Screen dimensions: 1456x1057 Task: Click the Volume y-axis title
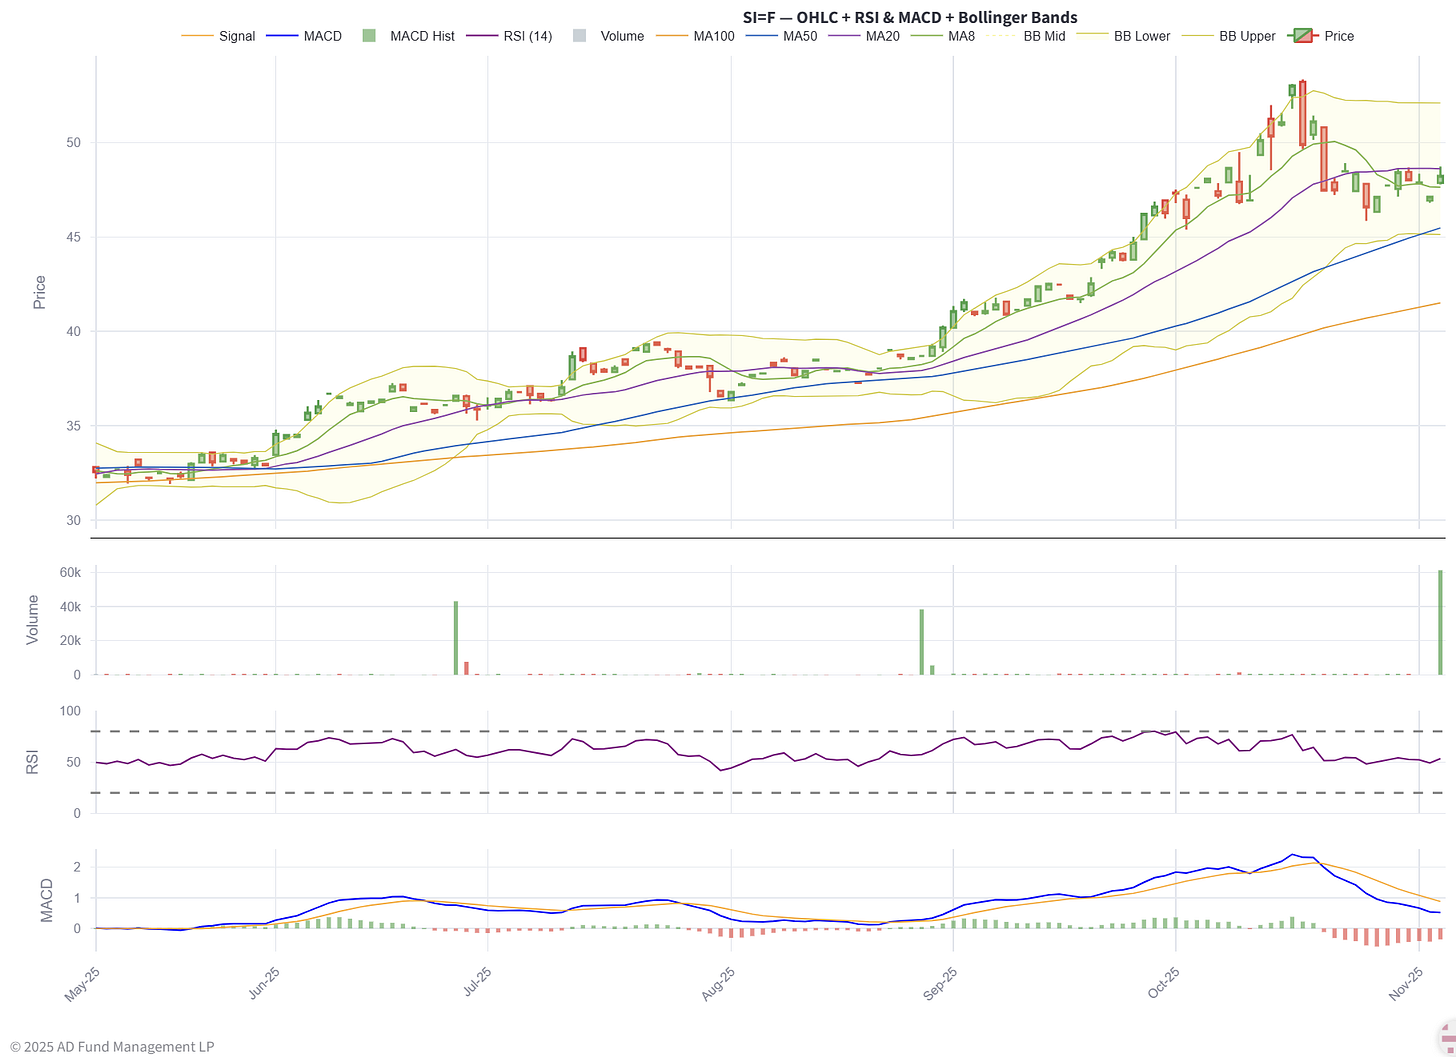point(33,619)
